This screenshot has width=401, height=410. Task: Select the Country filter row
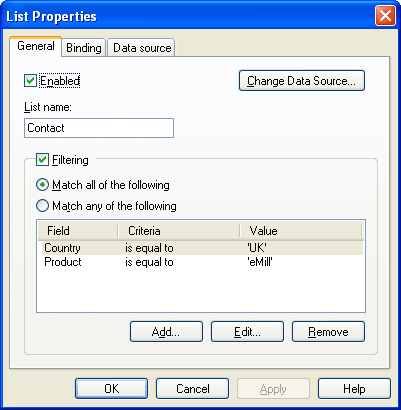tap(201, 248)
